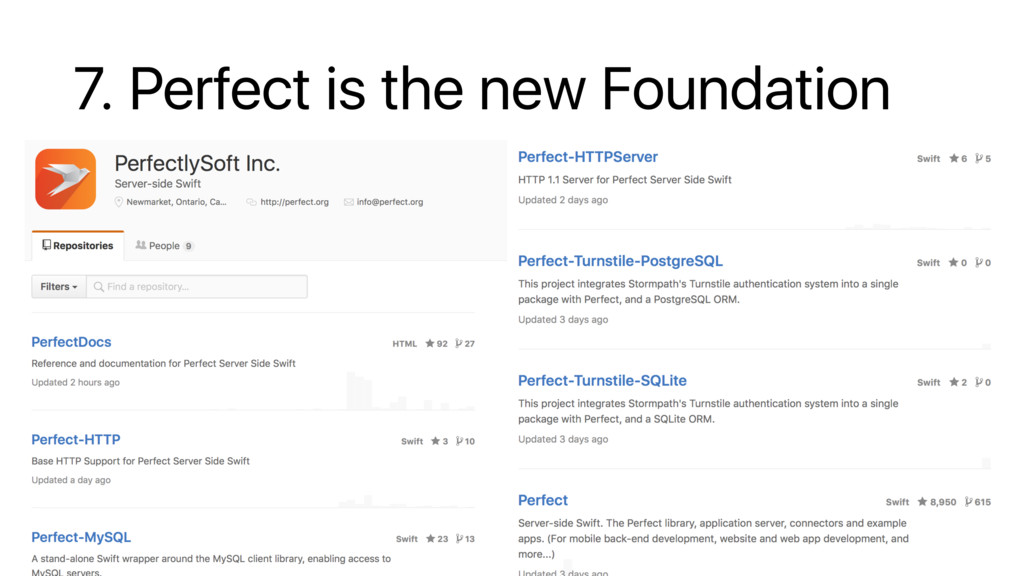Click the star icon for Perfect-MySQL
This screenshot has width=1024, height=576.
pyautogui.click(x=430, y=539)
